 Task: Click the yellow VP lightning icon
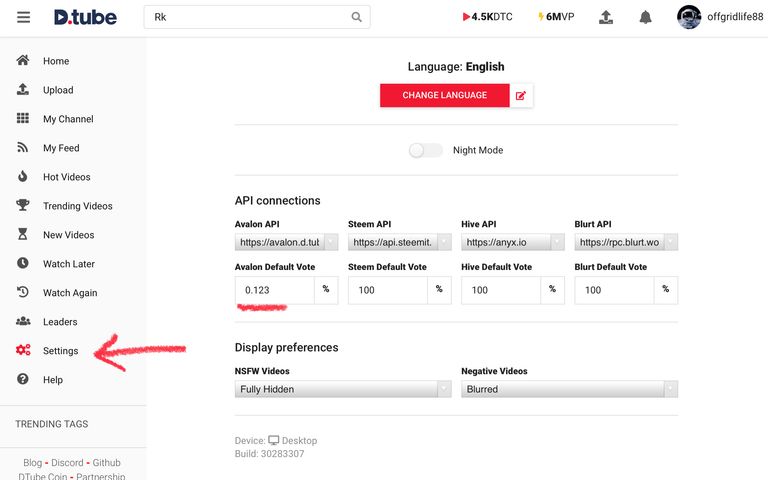coord(541,17)
